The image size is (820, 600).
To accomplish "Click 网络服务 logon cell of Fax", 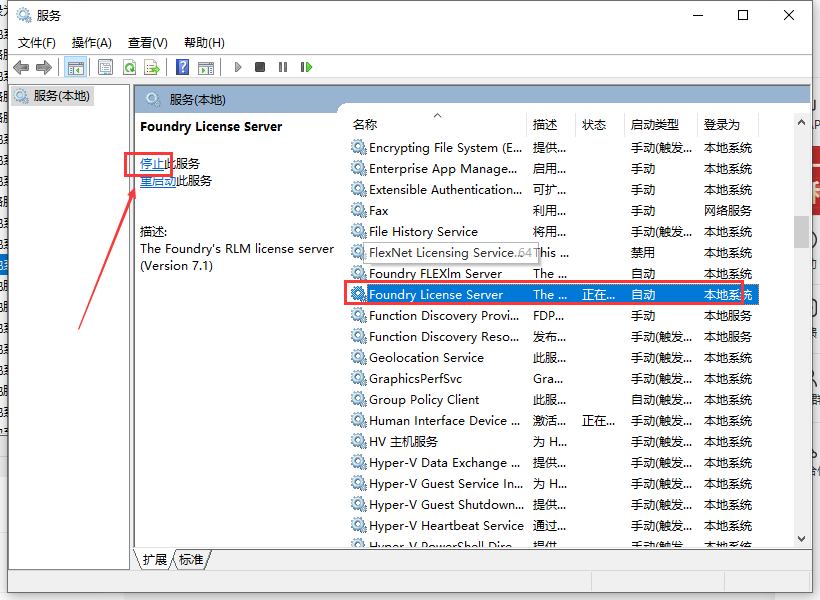I will tap(727, 210).
